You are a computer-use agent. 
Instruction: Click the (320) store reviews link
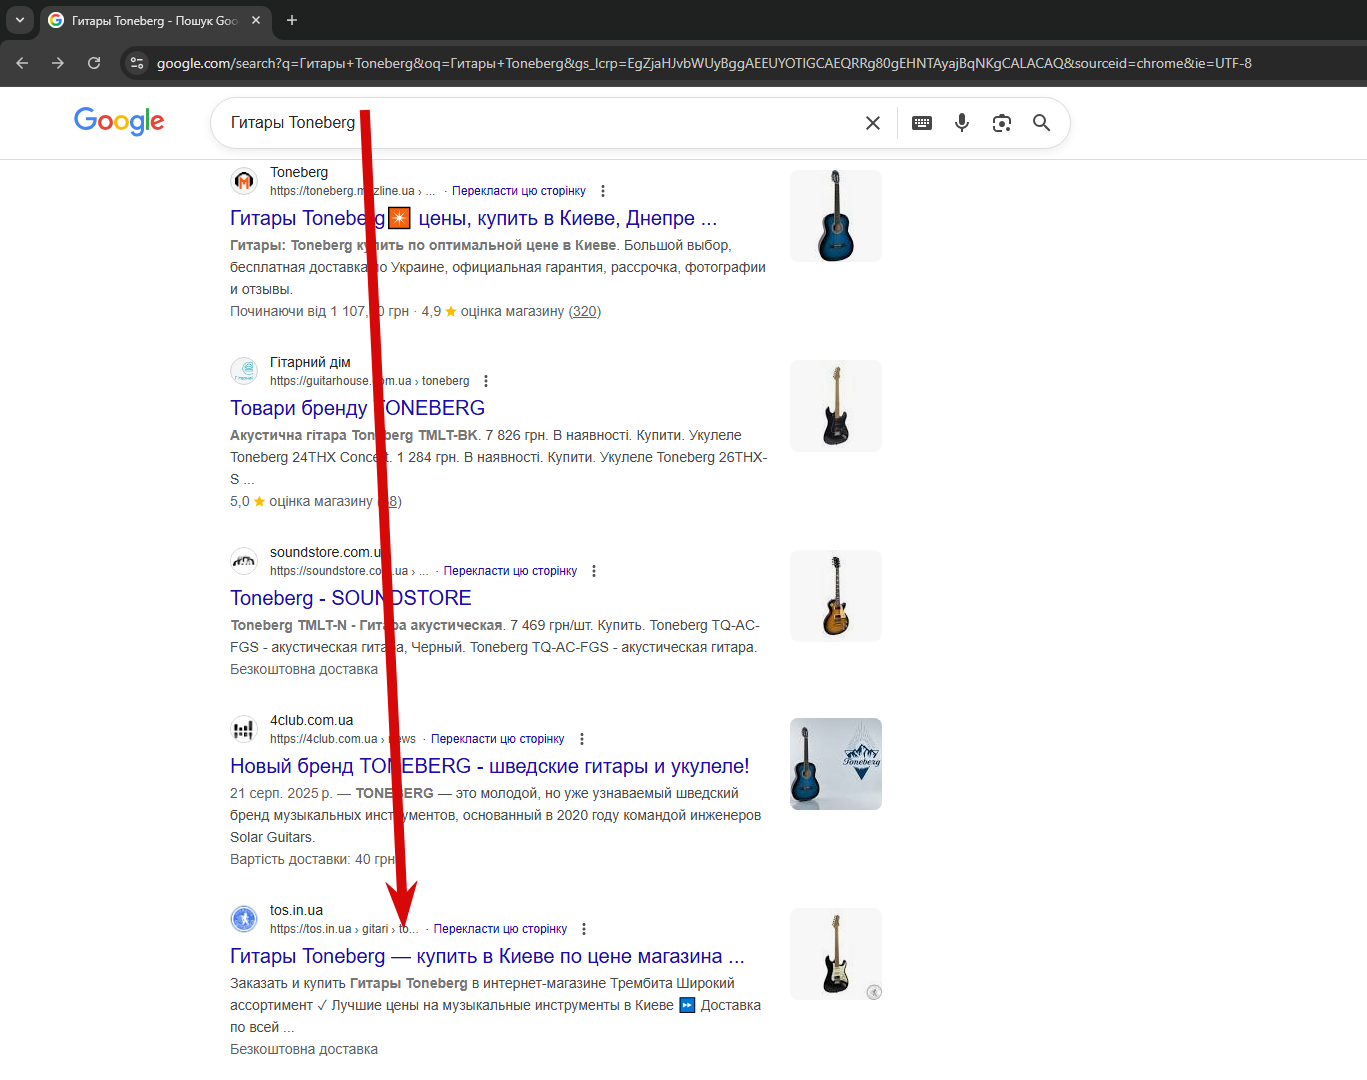pyautogui.click(x=585, y=311)
